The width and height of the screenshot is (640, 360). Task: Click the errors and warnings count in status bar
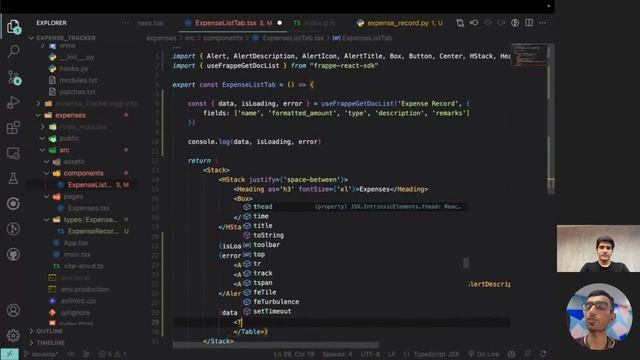pyautogui.click(x=112, y=354)
